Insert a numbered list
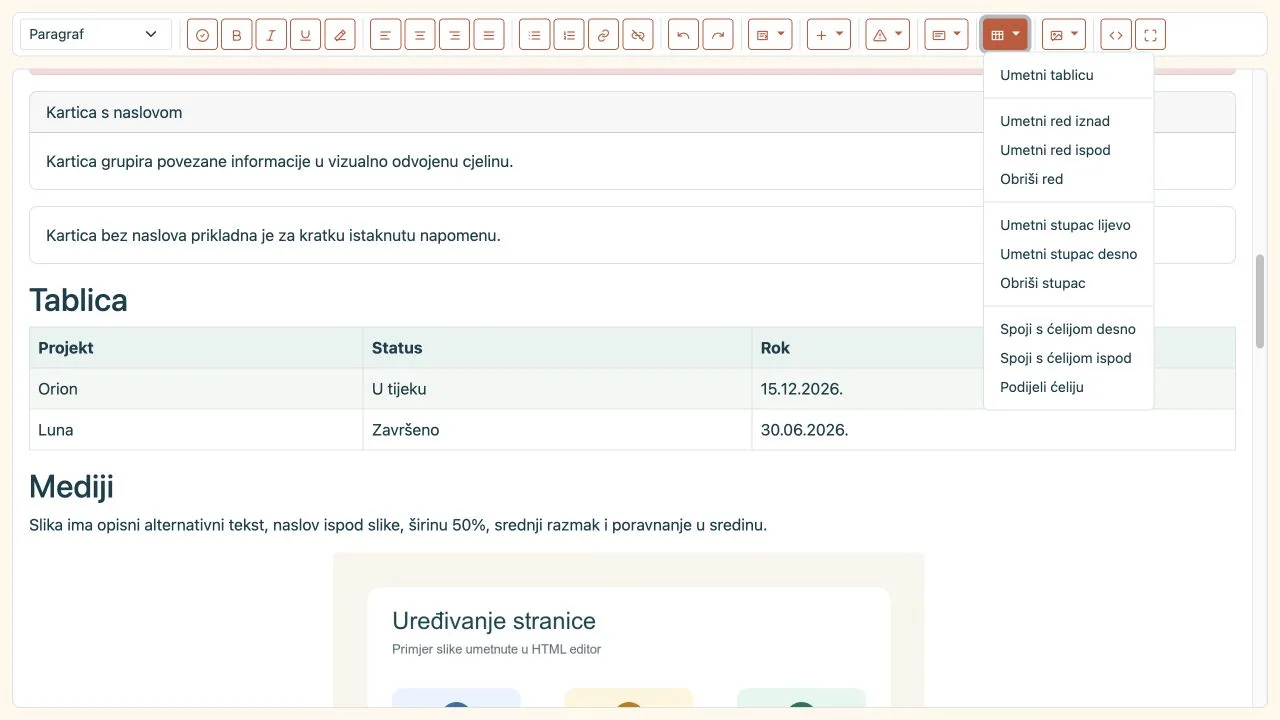Viewport: 1280px width, 720px height. [569, 35]
